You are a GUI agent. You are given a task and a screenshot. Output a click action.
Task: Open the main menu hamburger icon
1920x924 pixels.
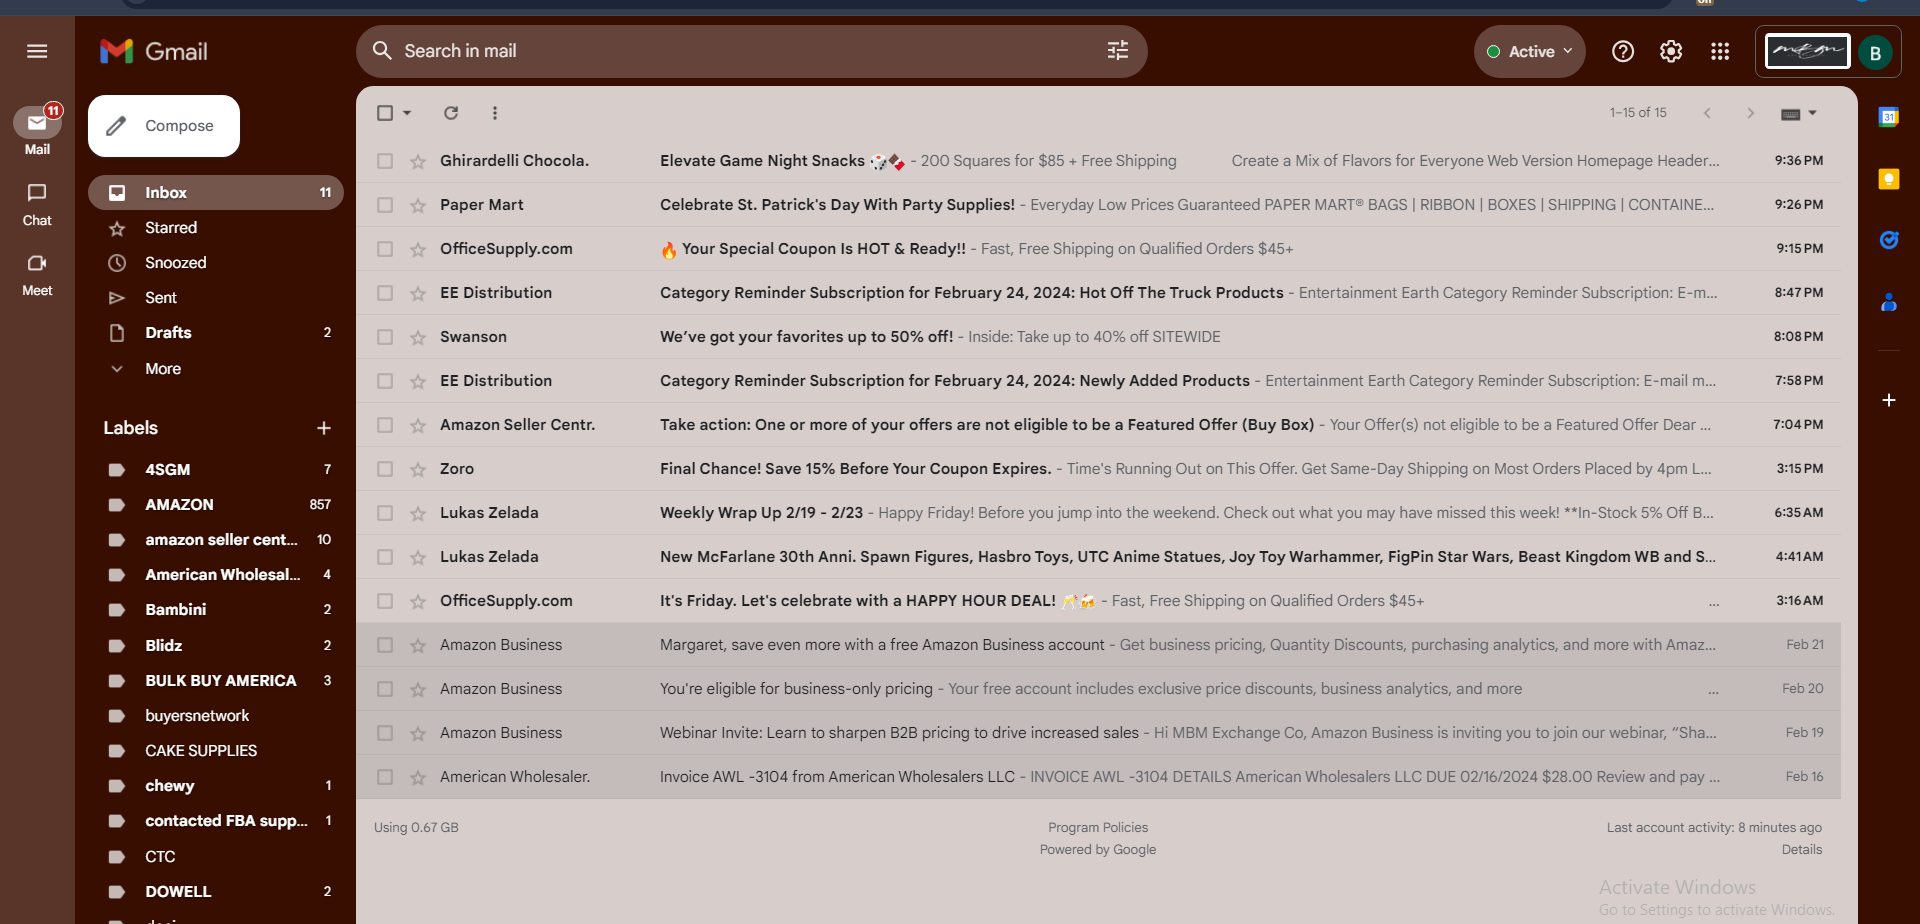click(37, 51)
